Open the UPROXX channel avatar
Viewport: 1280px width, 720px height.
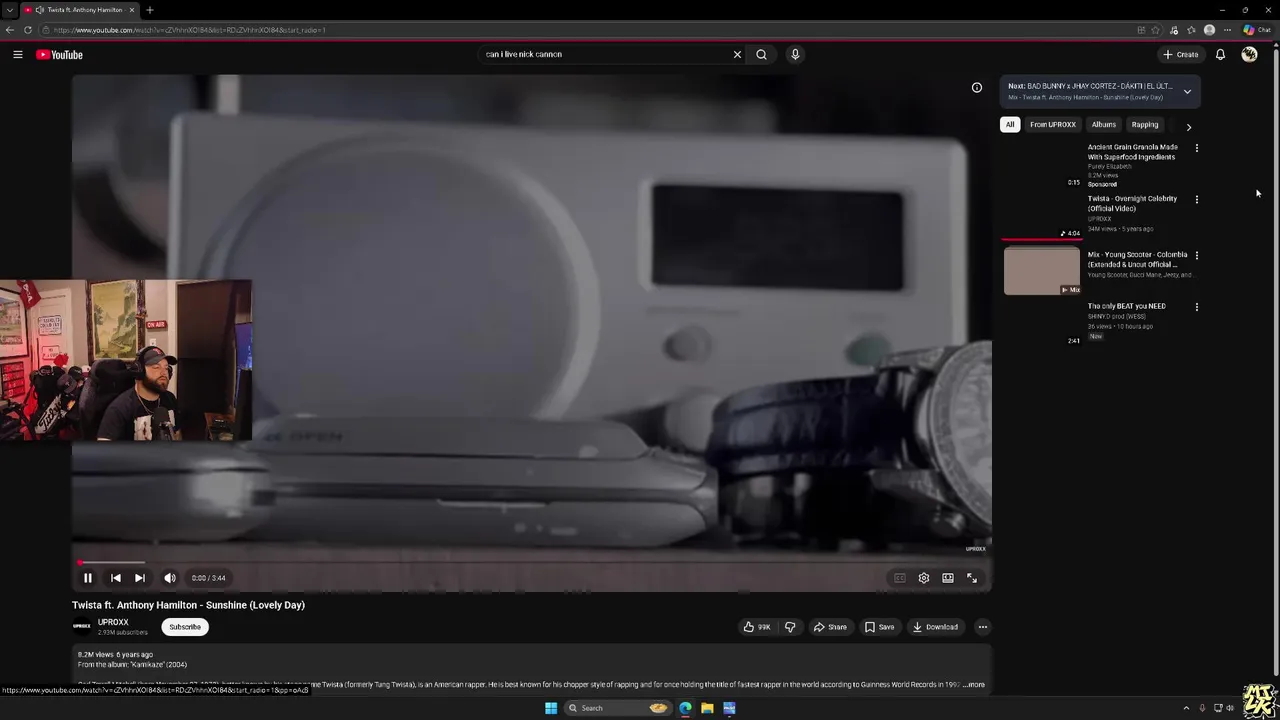(82, 627)
